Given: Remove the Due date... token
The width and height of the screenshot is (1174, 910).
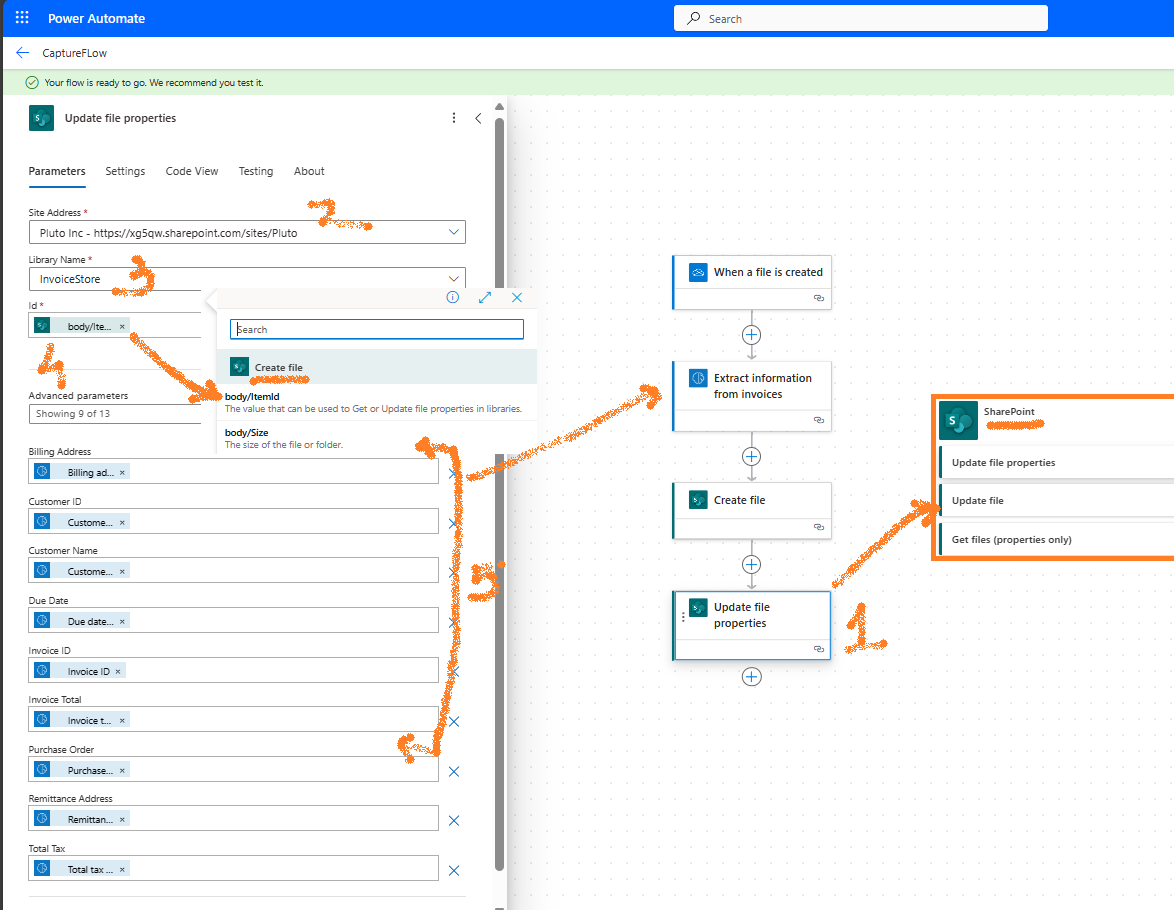Looking at the screenshot, I should pyautogui.click(x=122, y=622).
